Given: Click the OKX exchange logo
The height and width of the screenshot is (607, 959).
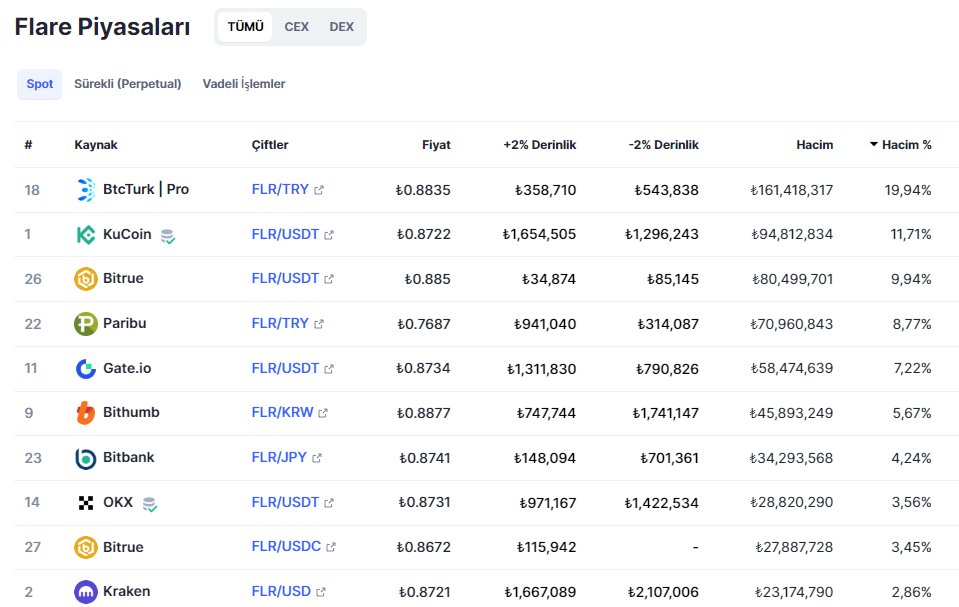Looking at the screenshot, I should (x=86, y=503).
